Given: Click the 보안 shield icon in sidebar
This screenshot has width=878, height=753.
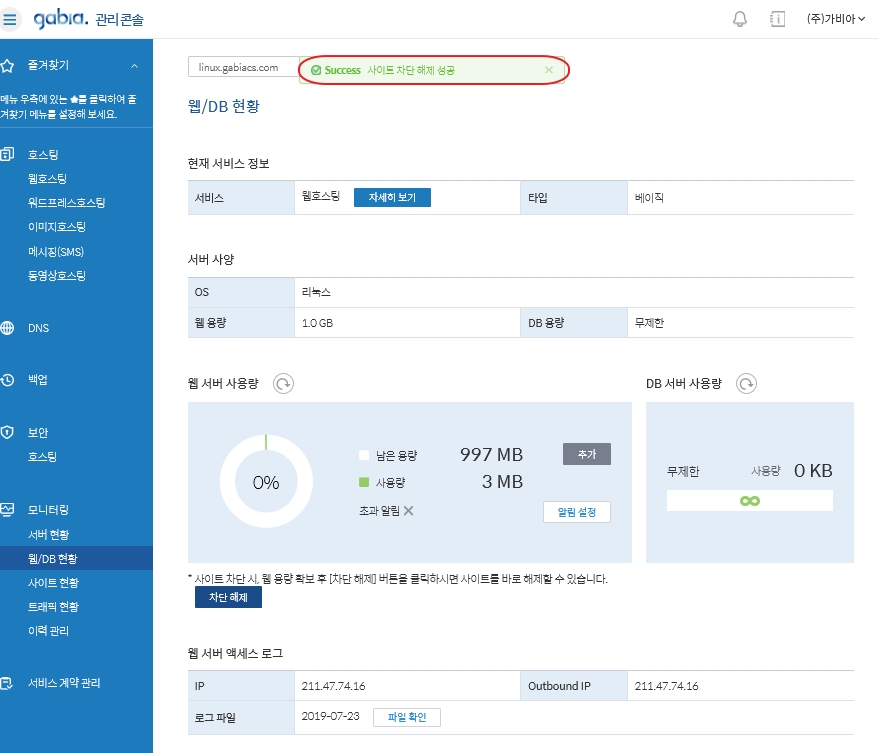Looking at the screenshot, I should pyautogui.click(x=8, y=432).
